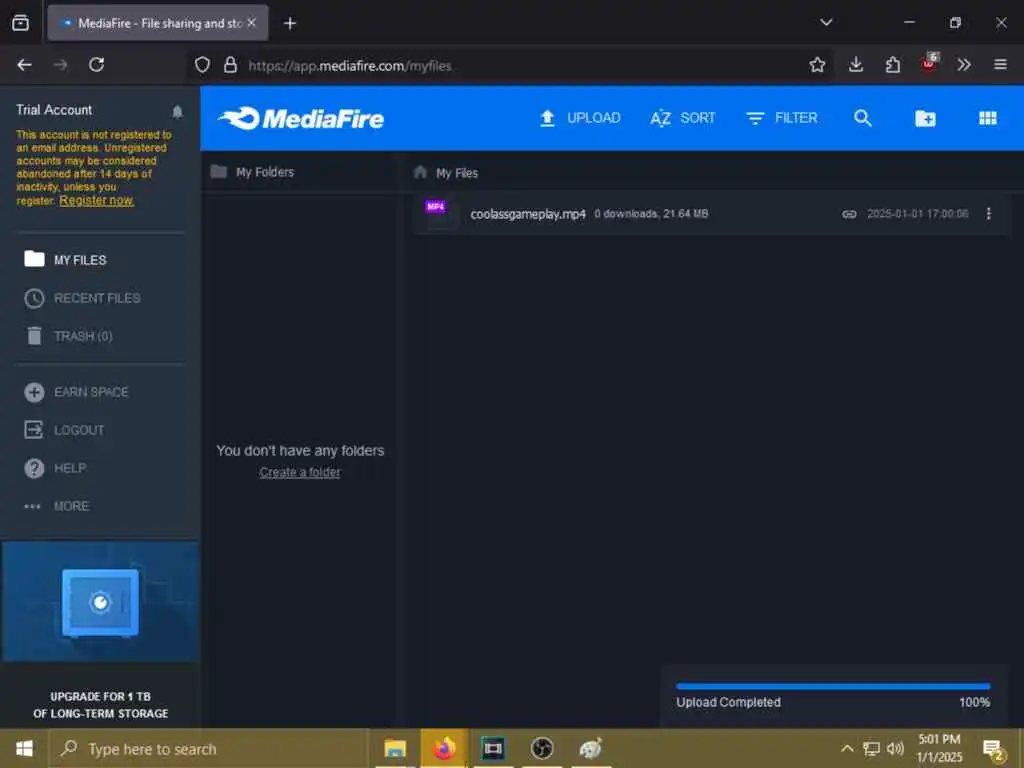This screenshot has height=768, width=1024.
Task: Expand the More menu in sidebar
Action: (56, 506)
